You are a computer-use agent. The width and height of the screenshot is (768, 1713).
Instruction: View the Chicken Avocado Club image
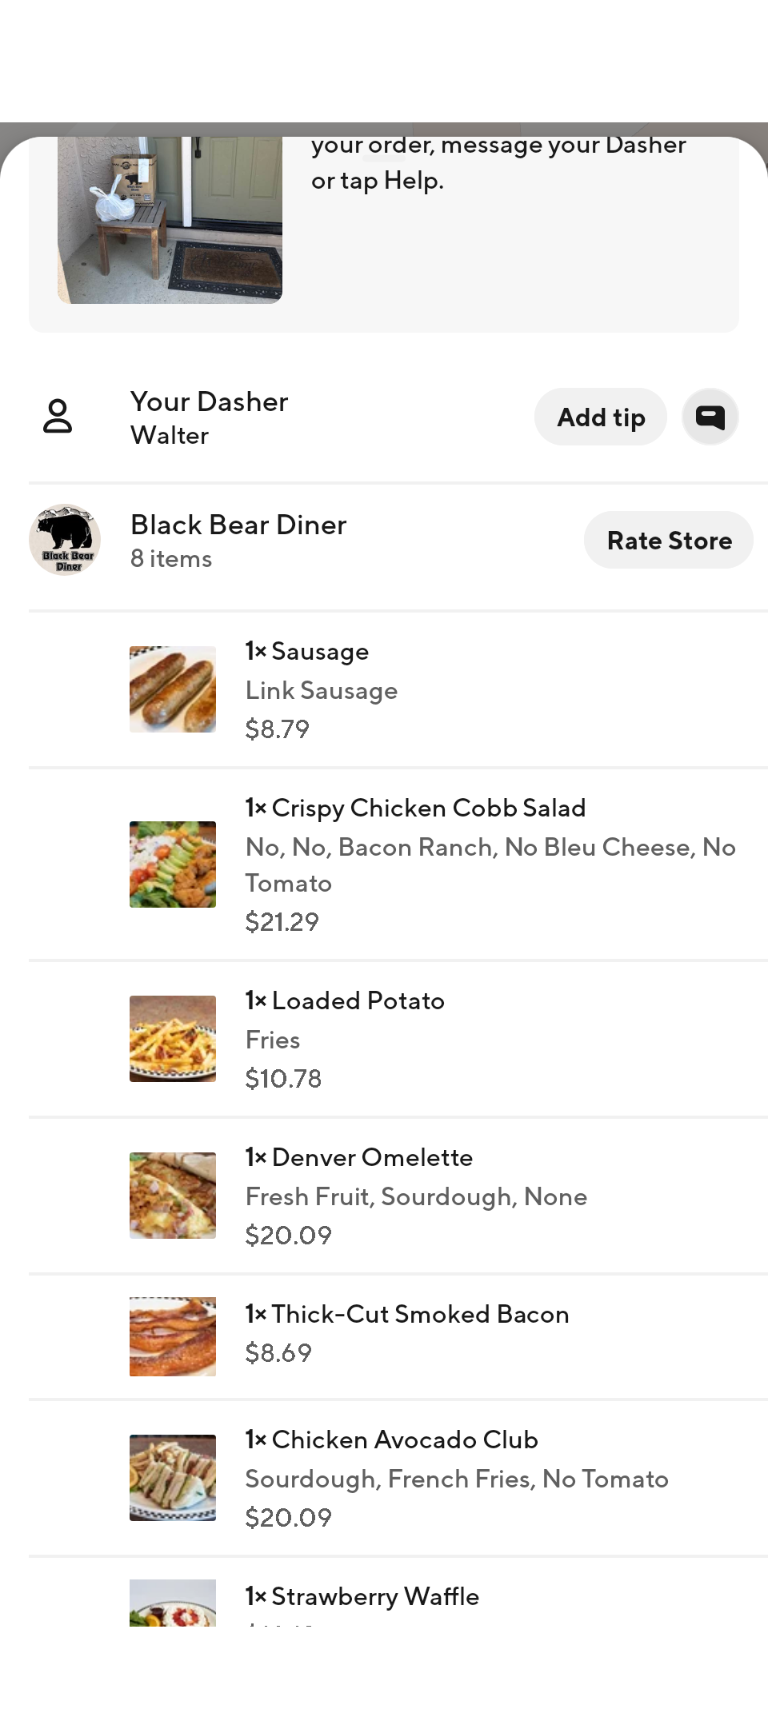173,1477
